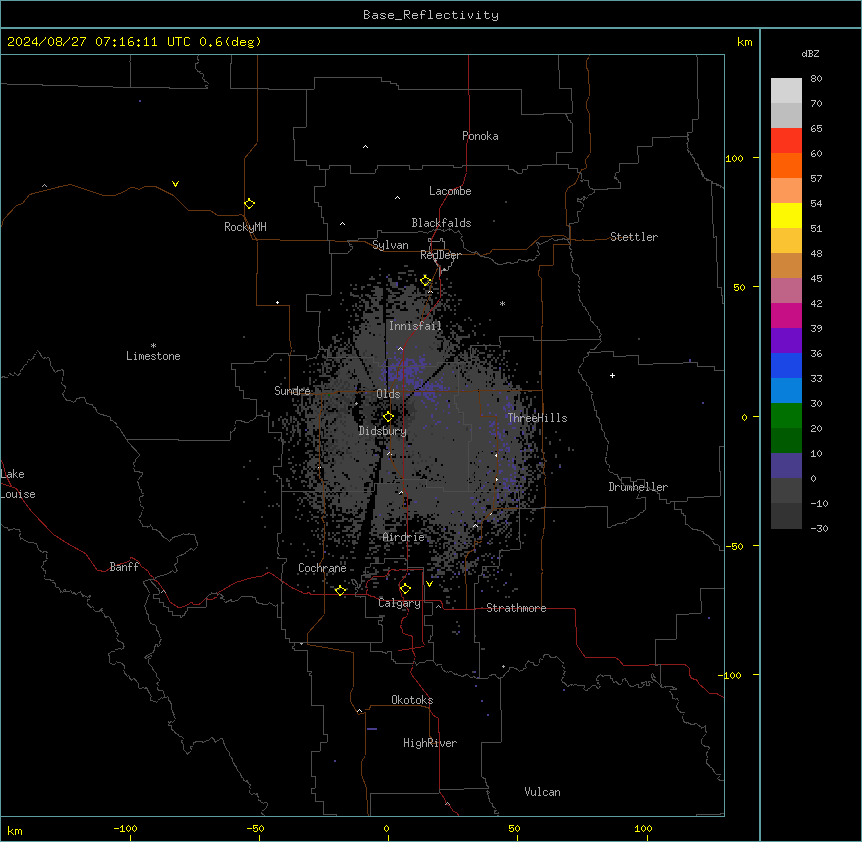
Task: Select the yellow 54 dBZ color swatch
Action: pyautogui.click(x=786, y=215)
